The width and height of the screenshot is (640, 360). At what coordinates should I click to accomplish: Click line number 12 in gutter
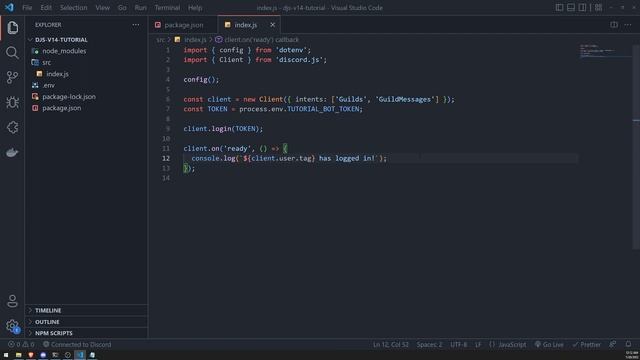point(166,158)
